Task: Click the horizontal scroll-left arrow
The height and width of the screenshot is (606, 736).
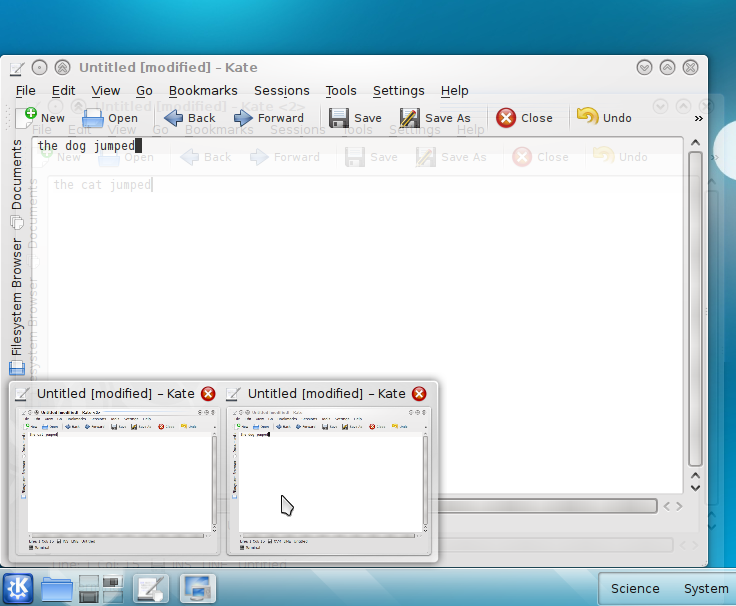Action: point(667,506)
